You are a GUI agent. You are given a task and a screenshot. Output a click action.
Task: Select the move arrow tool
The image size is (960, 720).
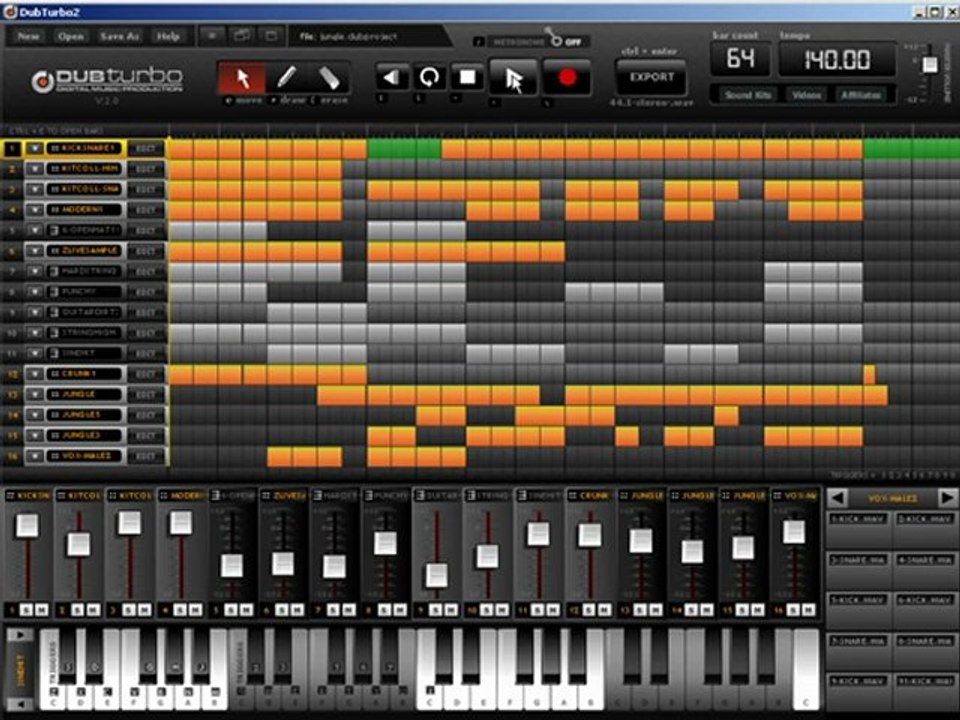point(242,78)
